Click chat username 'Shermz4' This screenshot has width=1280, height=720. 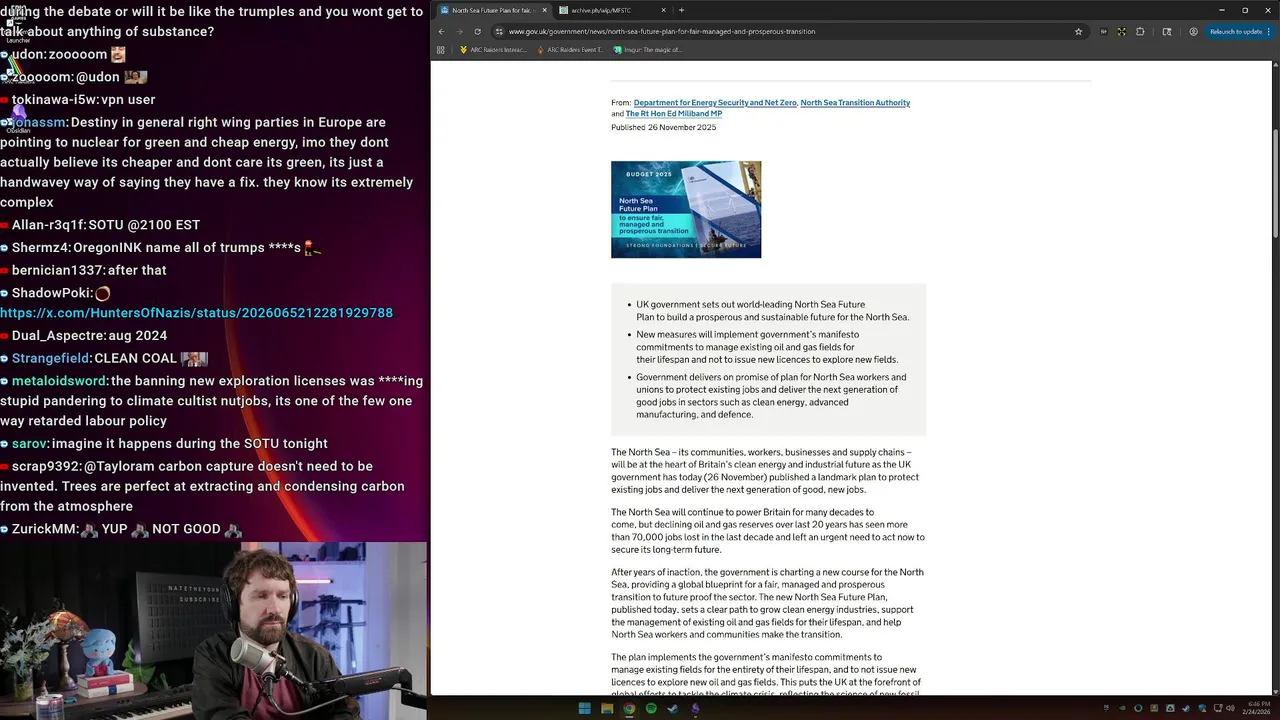40,248
